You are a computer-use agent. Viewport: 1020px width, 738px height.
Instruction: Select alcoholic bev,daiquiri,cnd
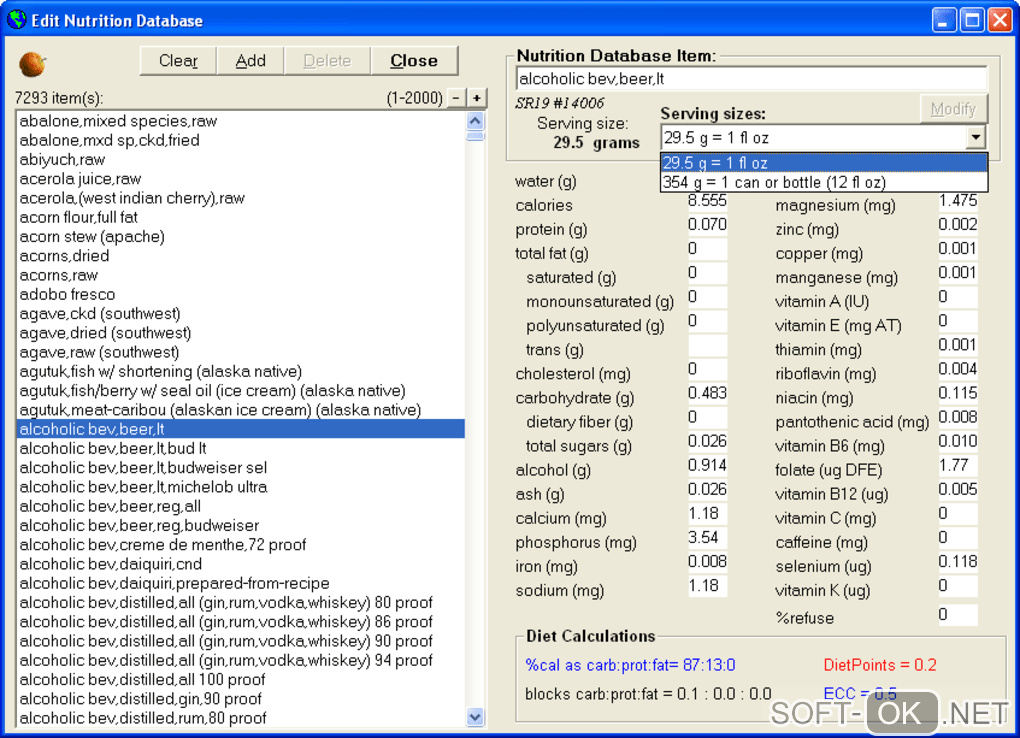point(240,564)
